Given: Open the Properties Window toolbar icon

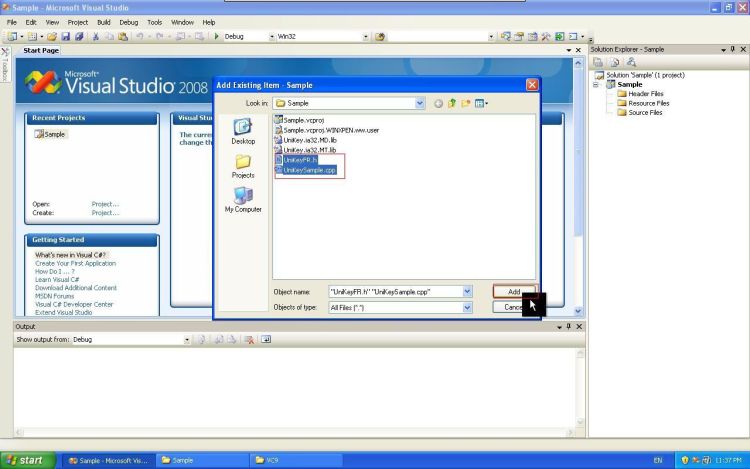Looking at the screenshot, I should 519,36.
